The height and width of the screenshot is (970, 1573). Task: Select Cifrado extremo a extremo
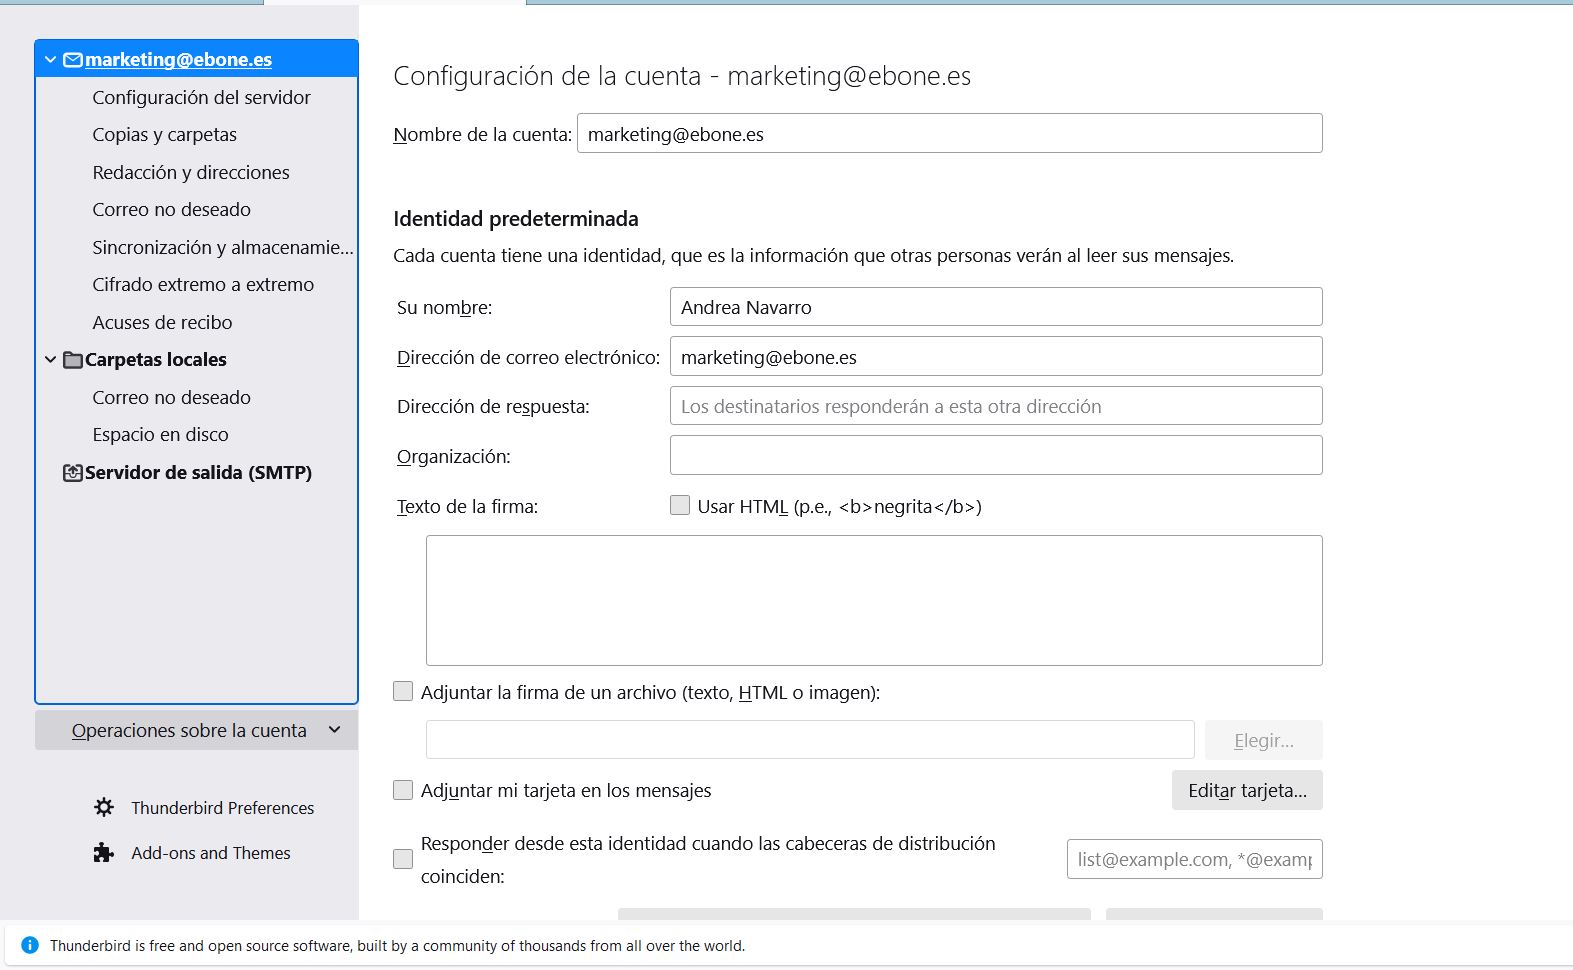203,285
